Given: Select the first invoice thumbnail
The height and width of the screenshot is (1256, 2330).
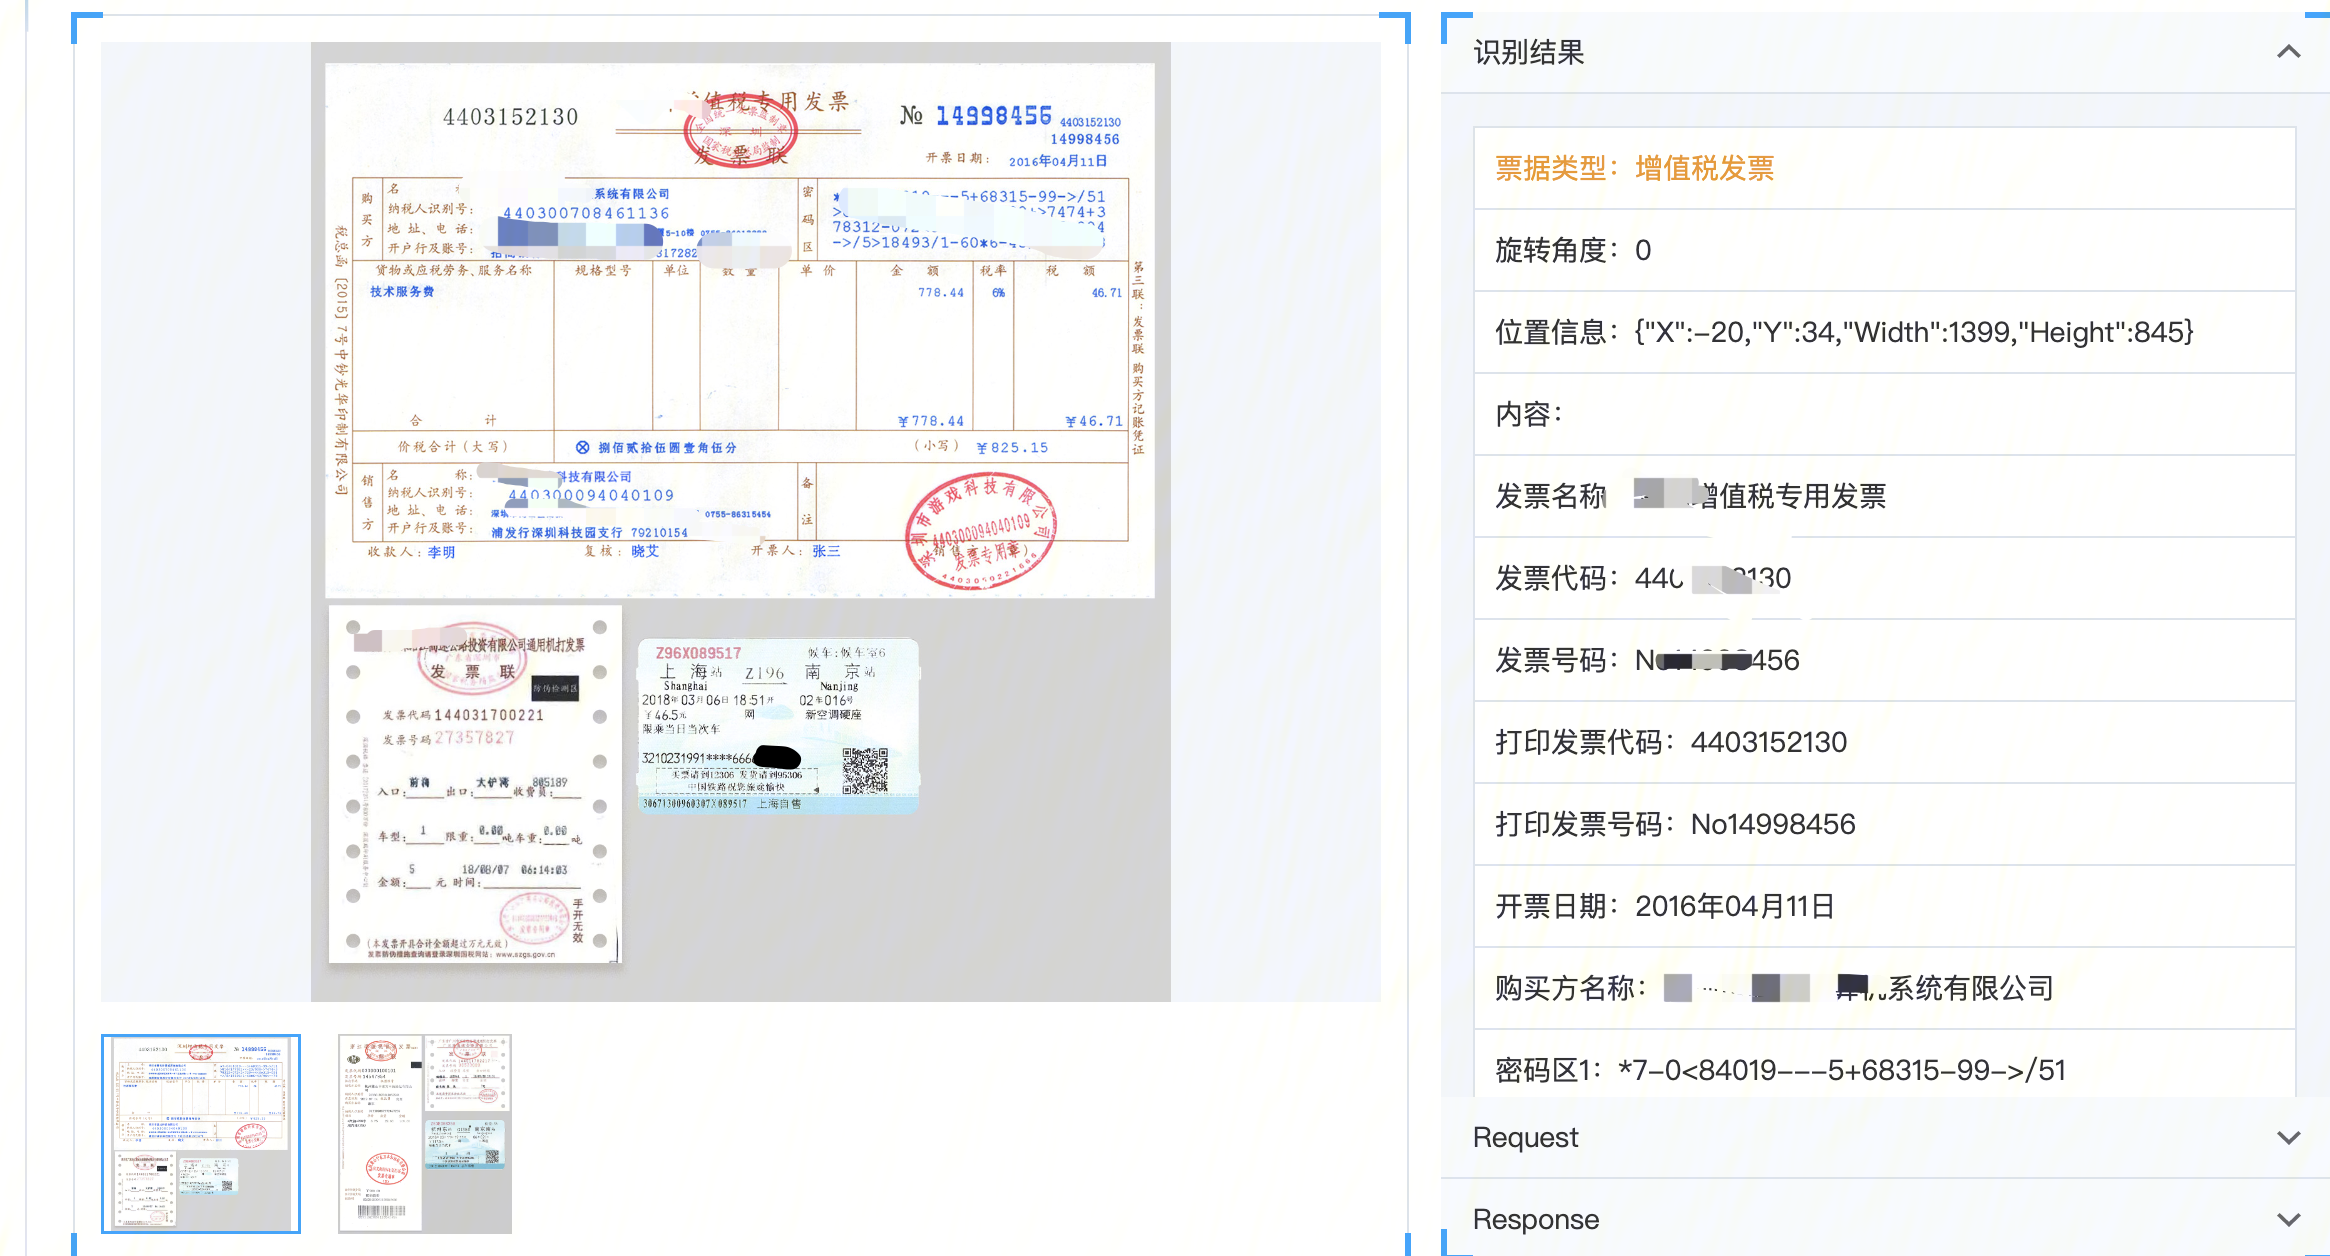Looking at the screenshot, I should pos(201,1133).
